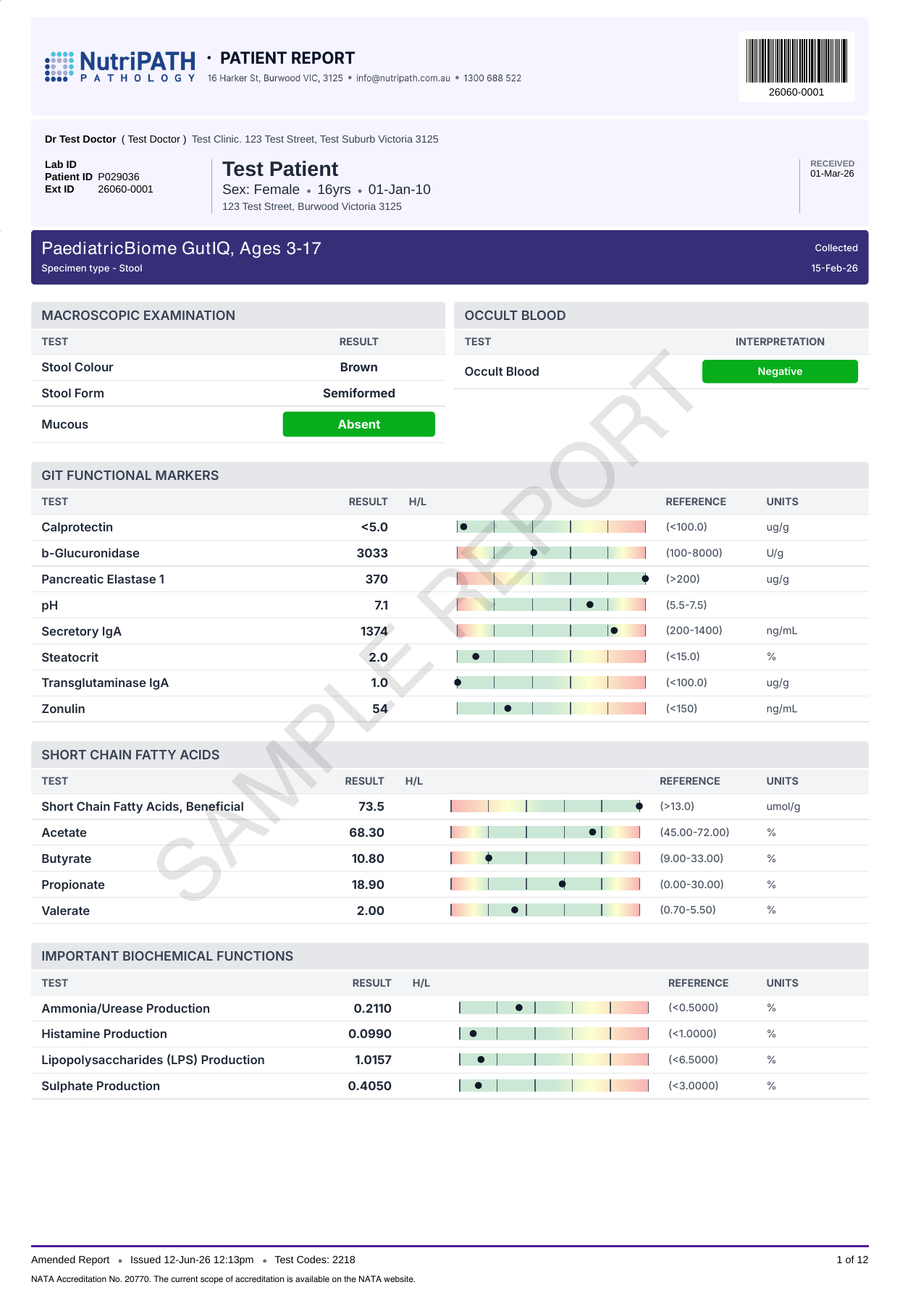Click the NATA Accreditation No. 20770 line

pyautogui.click(x=223, y=1279)
